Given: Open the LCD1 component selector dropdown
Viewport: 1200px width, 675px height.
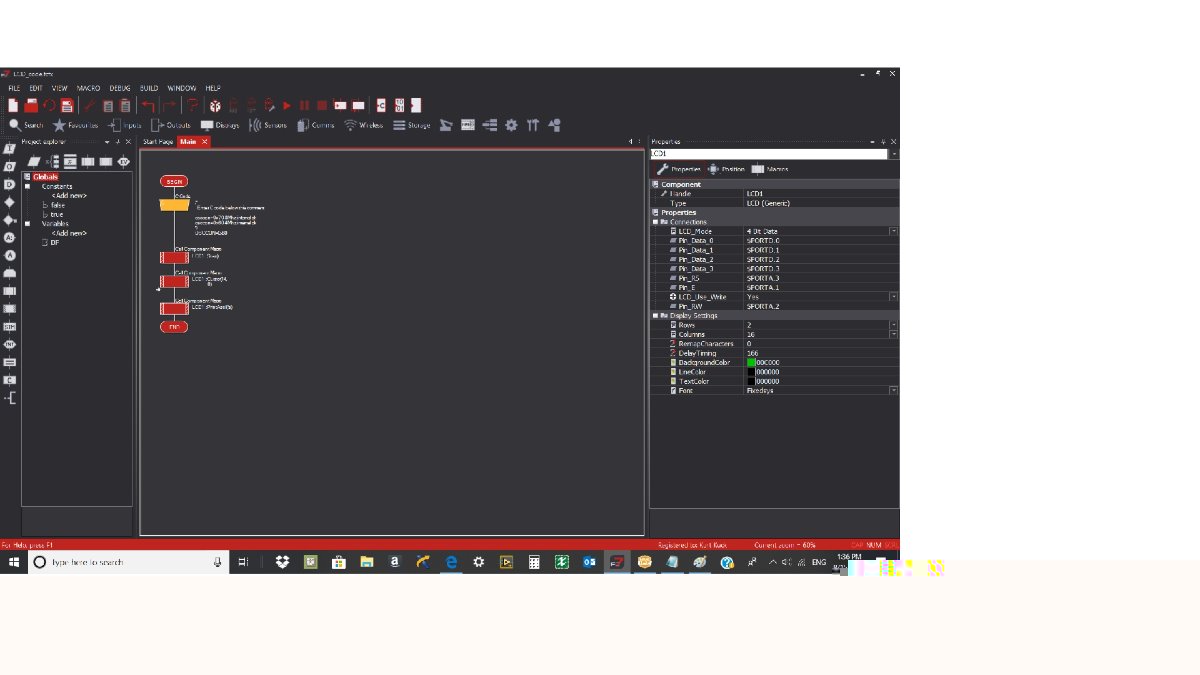Looking at the screenshot, I should [894, 154].
